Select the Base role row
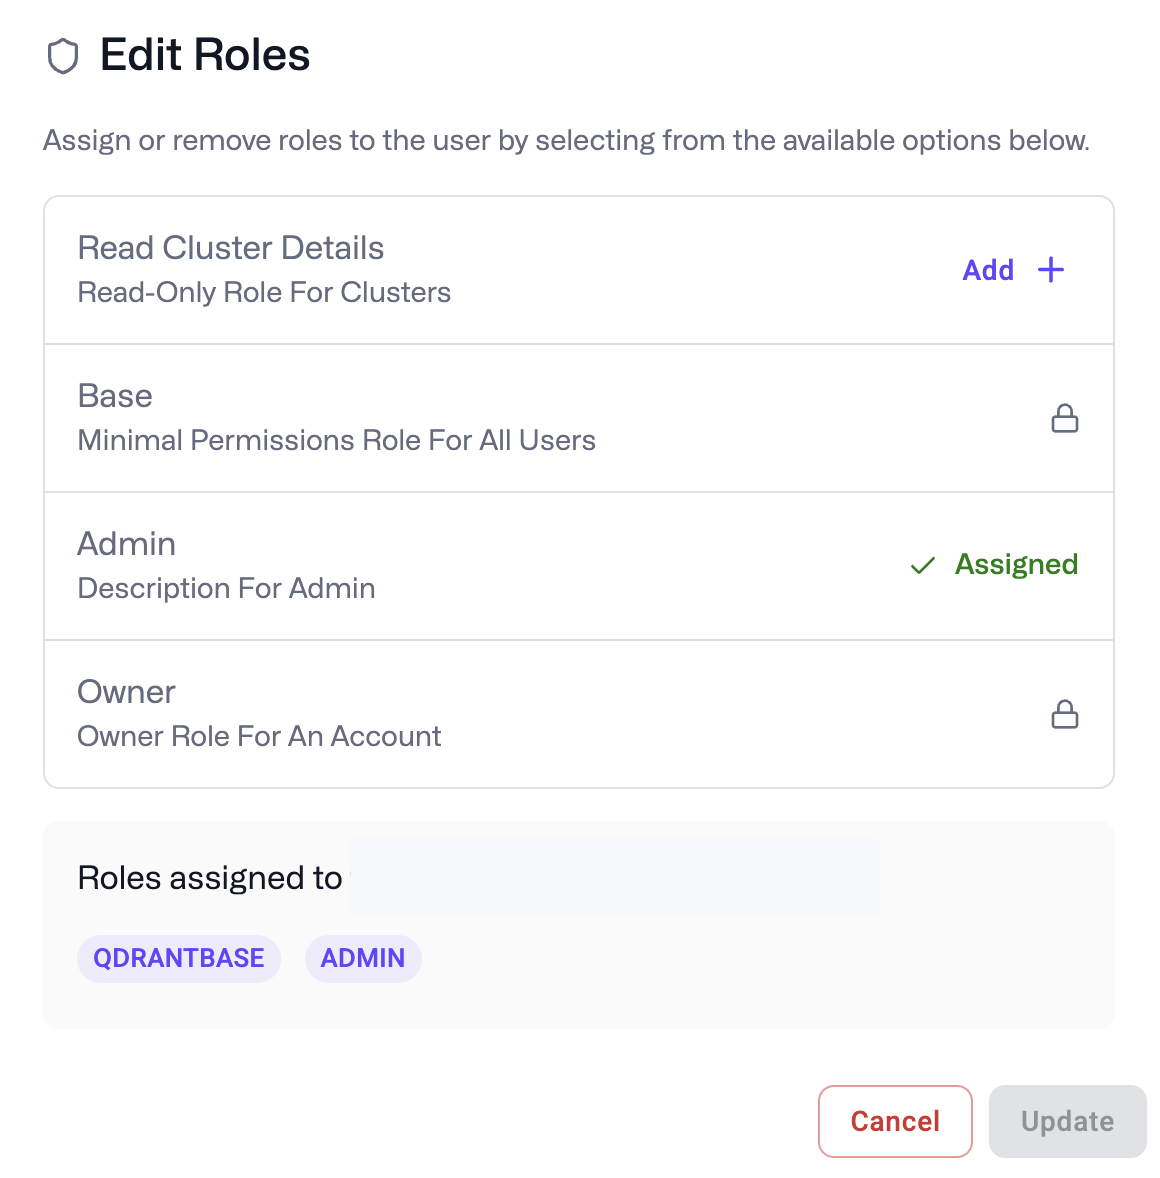Image resolution: width=1160 pixels, height=1178 pixels. (500, 418)
